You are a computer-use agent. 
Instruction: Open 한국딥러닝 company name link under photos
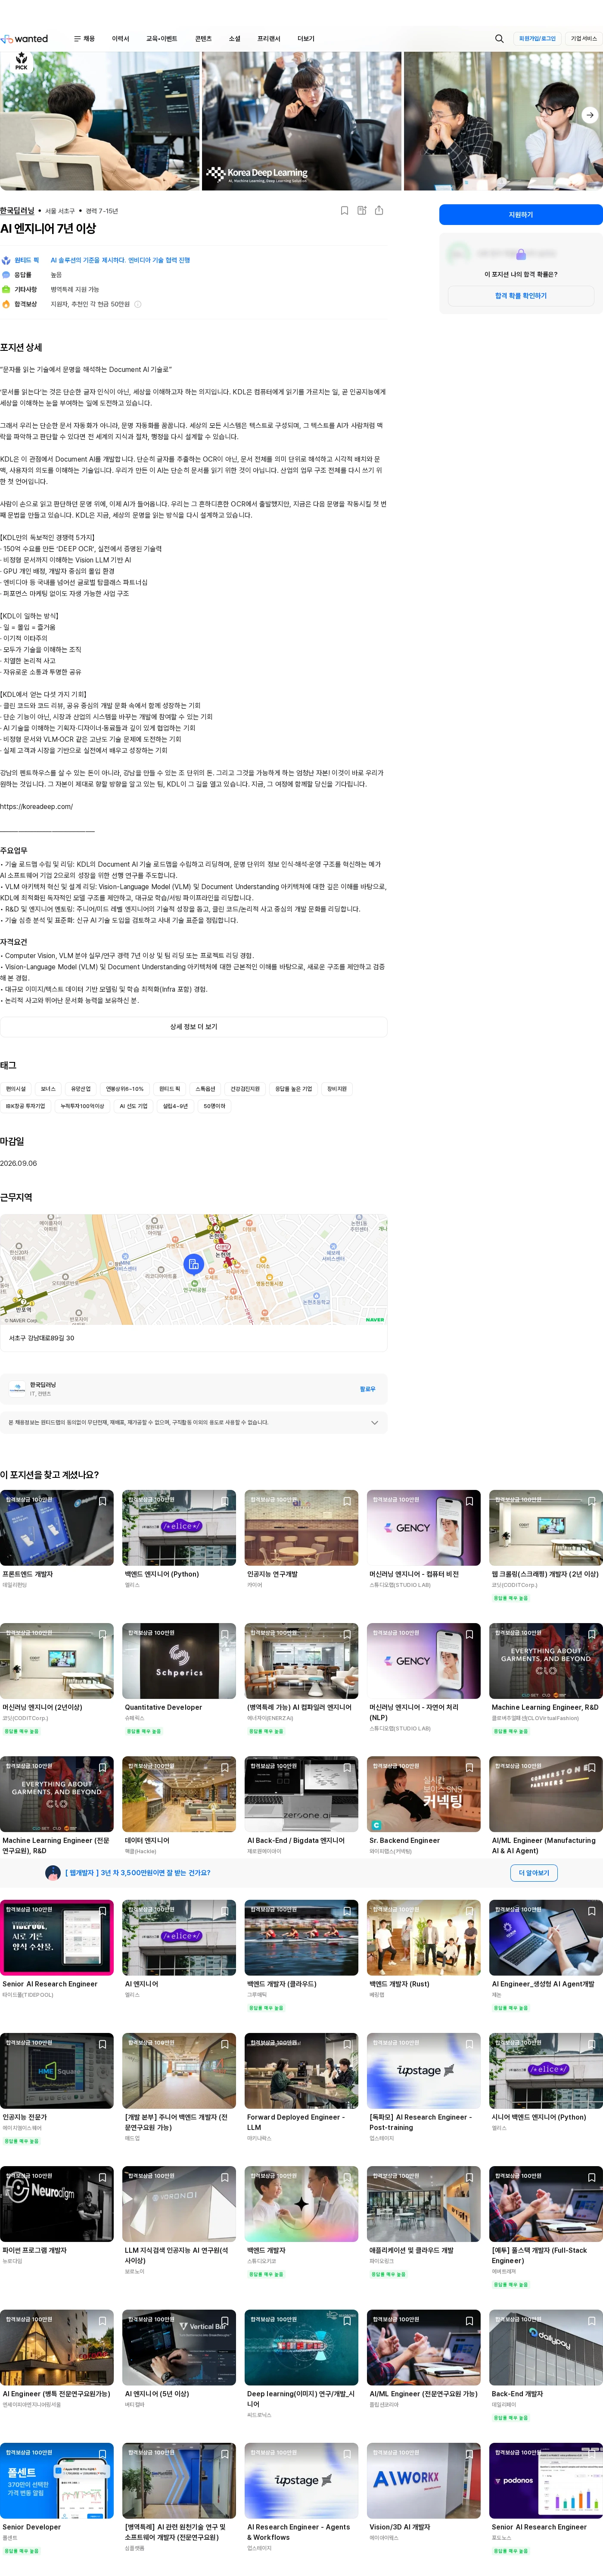[x=17, y=211]
